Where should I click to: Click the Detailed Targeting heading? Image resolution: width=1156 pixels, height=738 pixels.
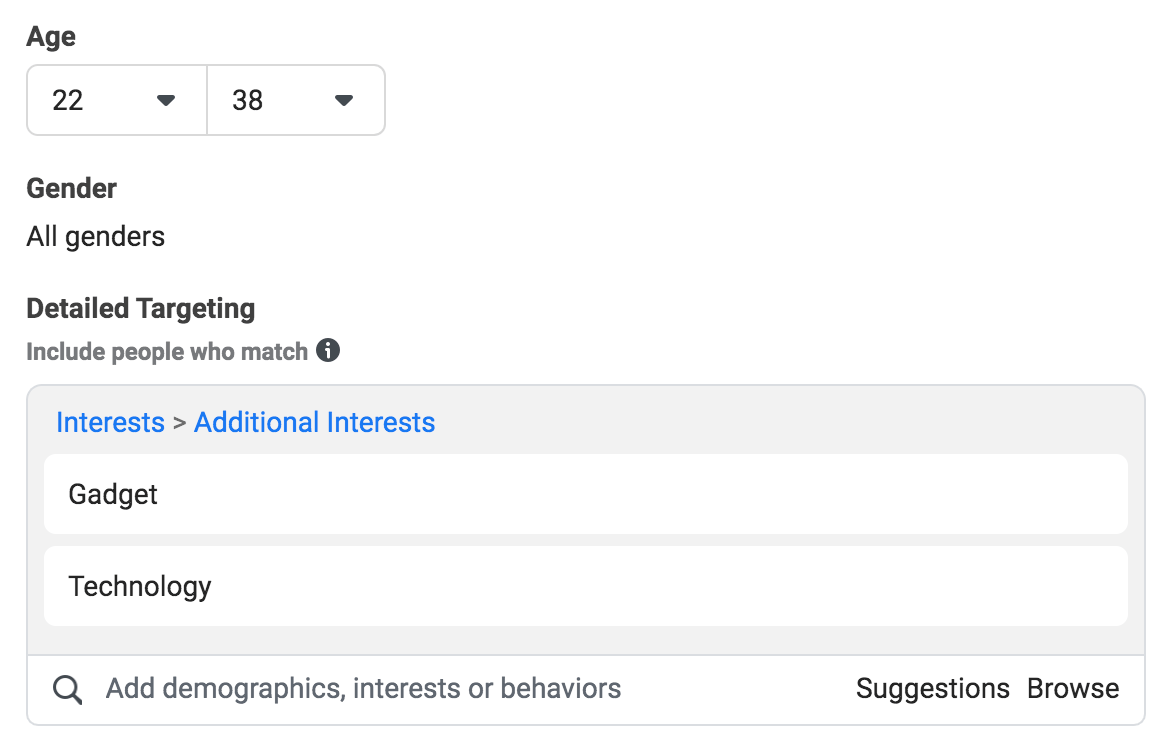tap(140, 308)
